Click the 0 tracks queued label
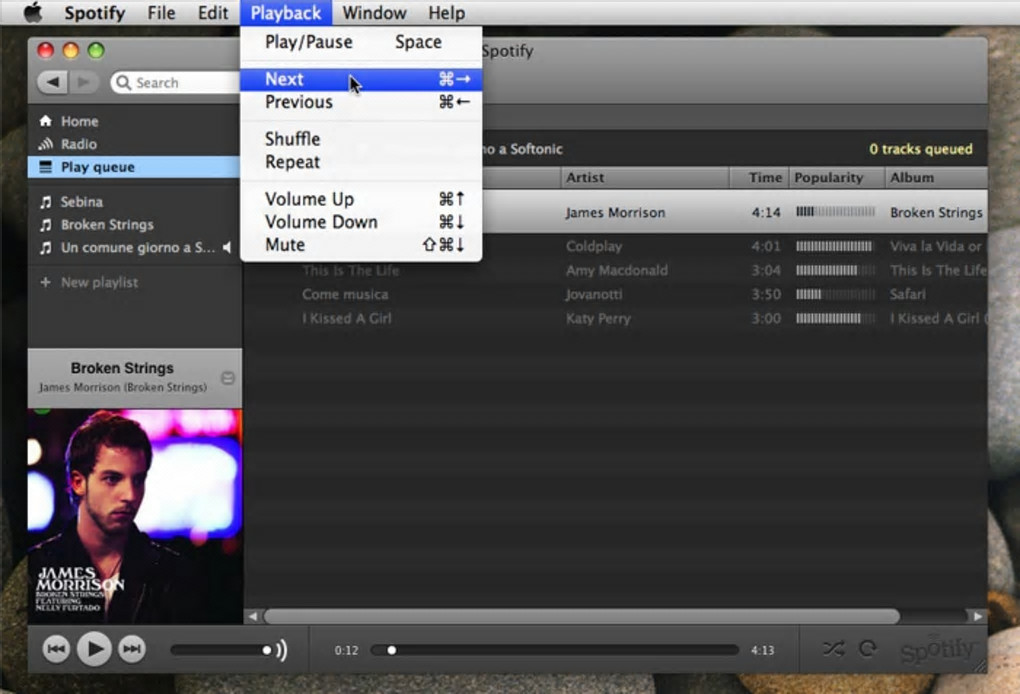This screenshot has height=694, width=1020. pos(920,149)
